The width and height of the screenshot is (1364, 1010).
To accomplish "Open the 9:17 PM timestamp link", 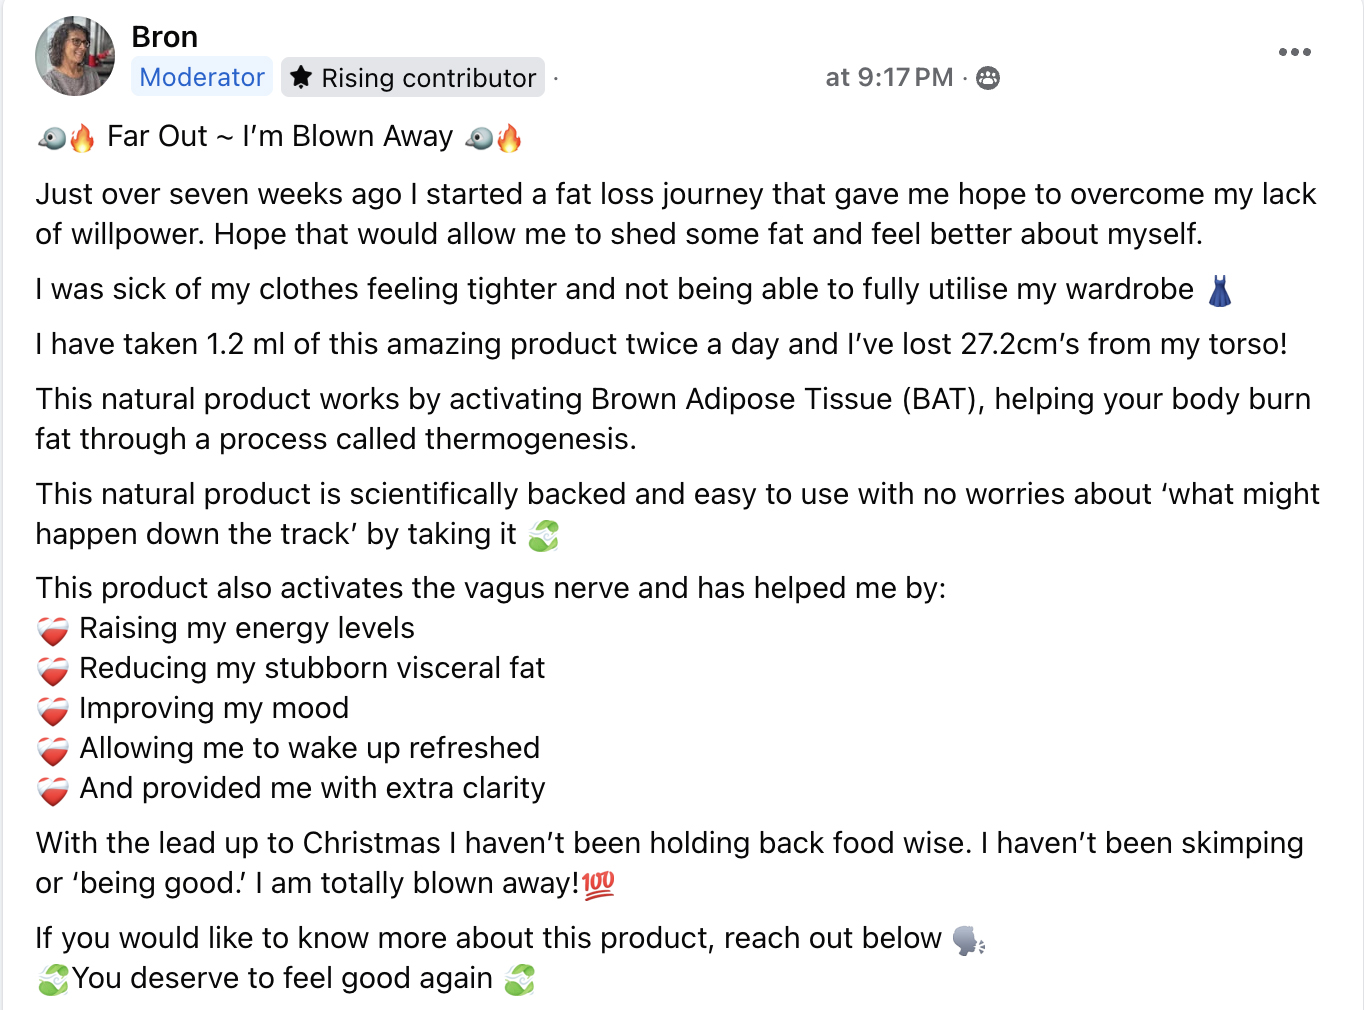I will coord(889,77).
